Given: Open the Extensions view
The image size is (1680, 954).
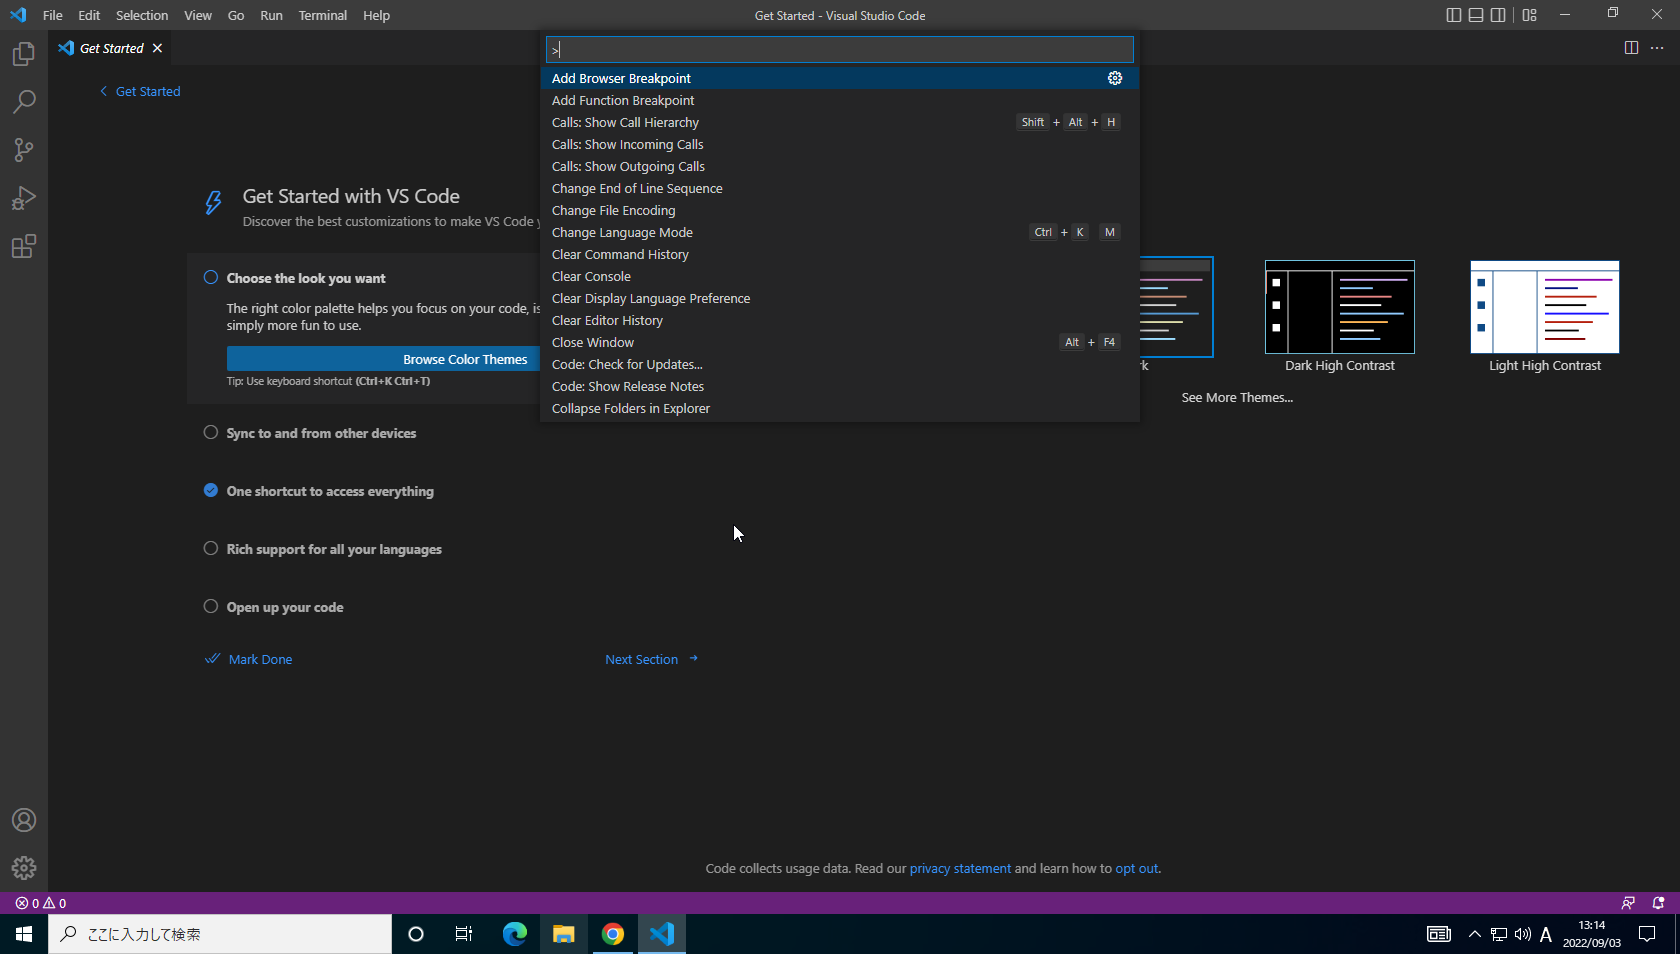Looking at the screenshot, I should pos(24,246).
